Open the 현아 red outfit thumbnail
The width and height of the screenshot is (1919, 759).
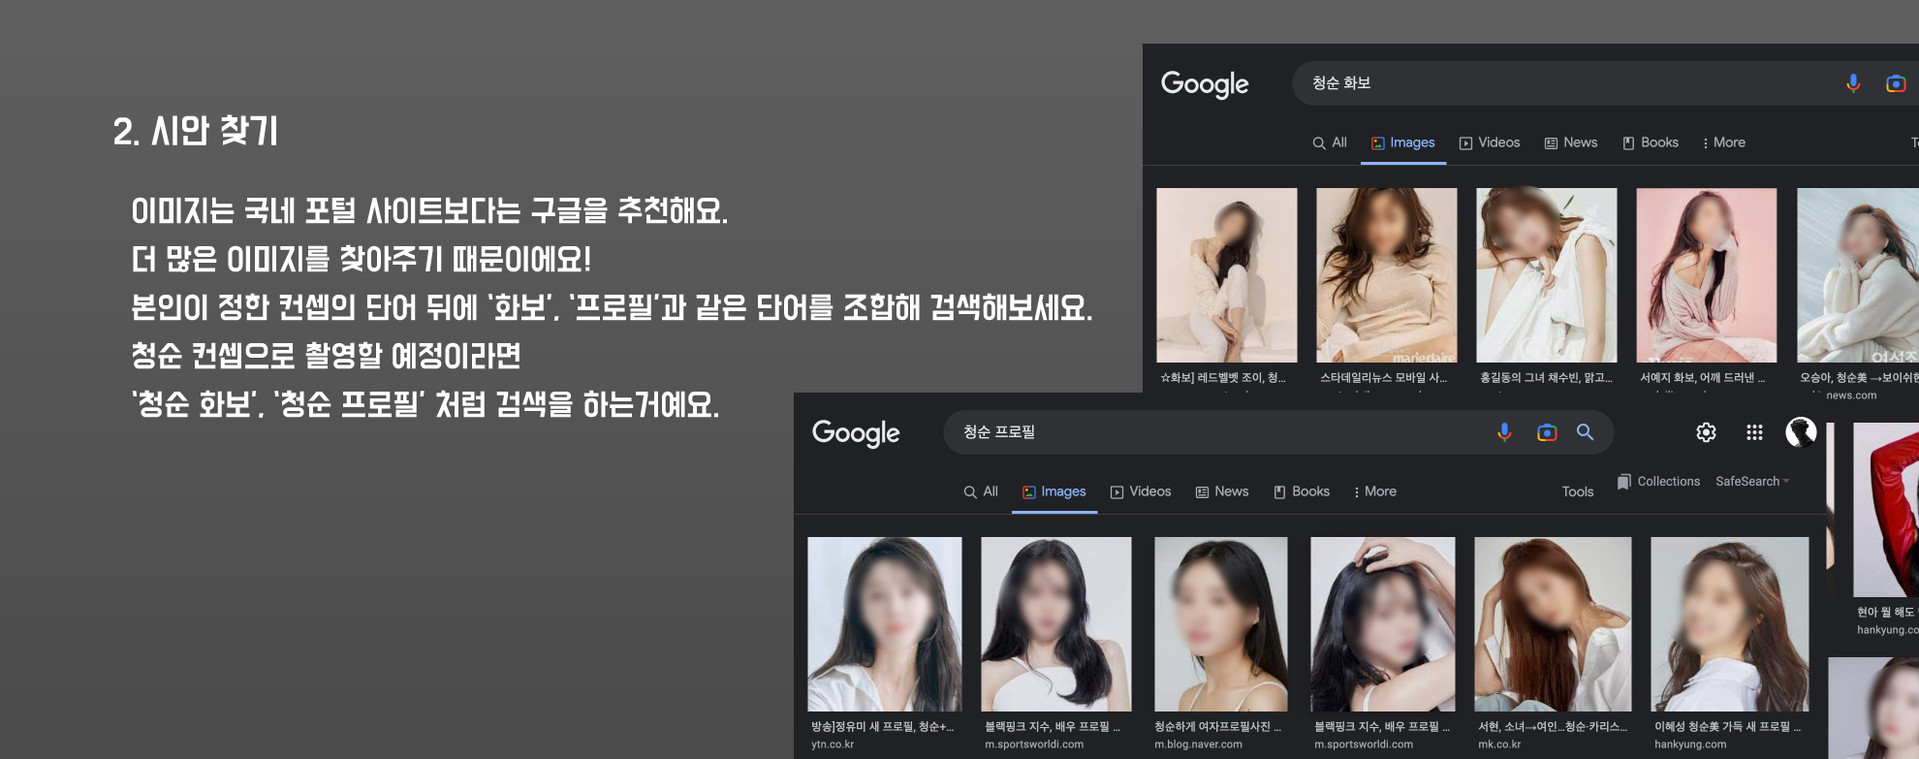[1886, 510]
